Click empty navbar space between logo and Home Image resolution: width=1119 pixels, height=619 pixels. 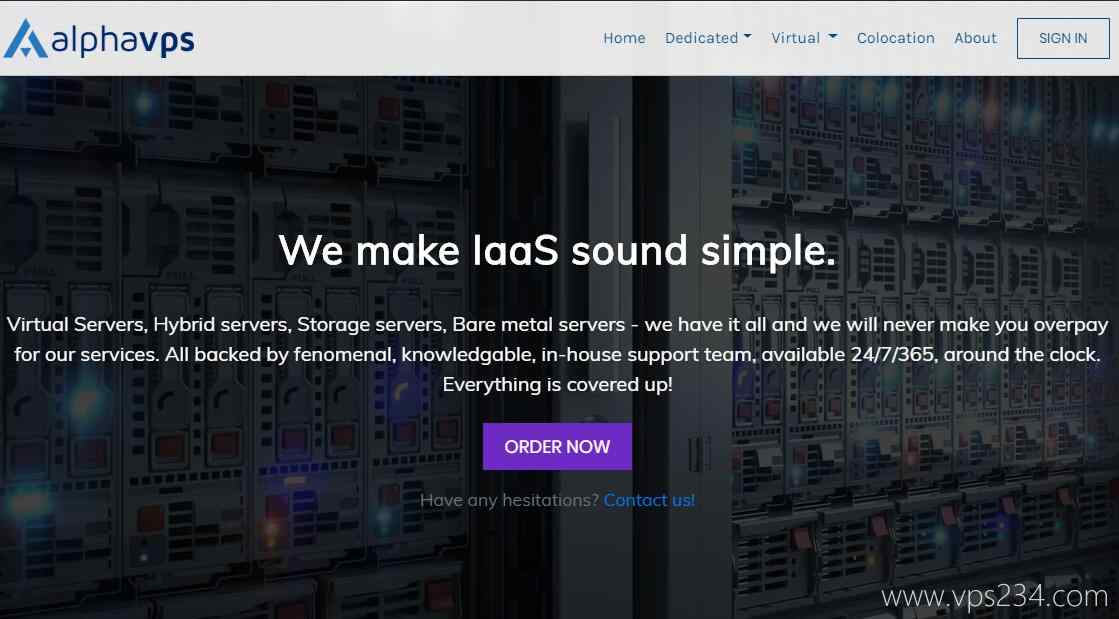pyautogui.click(x=400, y=38)
